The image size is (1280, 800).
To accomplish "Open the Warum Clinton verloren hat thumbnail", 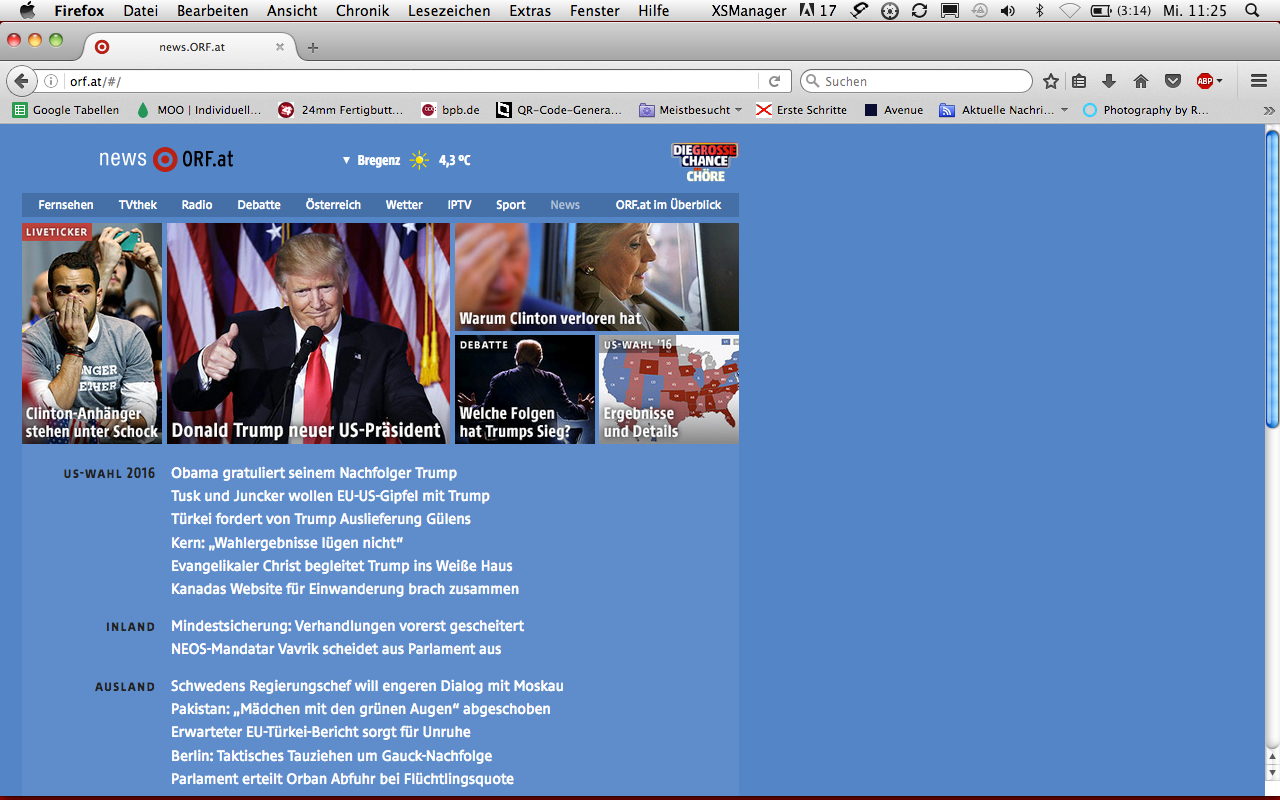I will pyautogui.click(x=597, y=277).
